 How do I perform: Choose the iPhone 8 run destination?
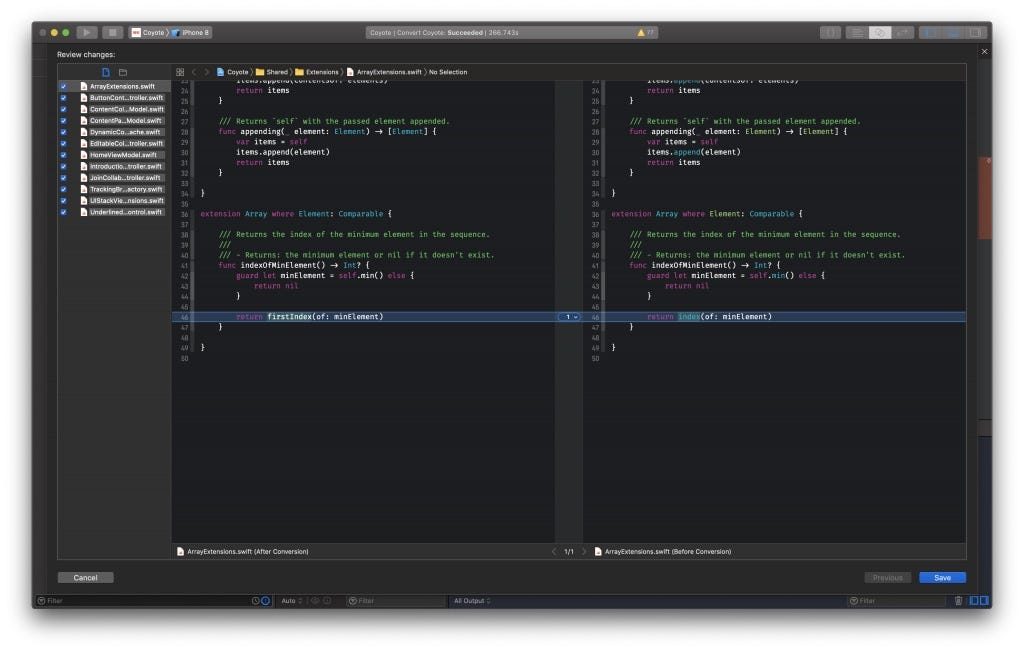191,32
